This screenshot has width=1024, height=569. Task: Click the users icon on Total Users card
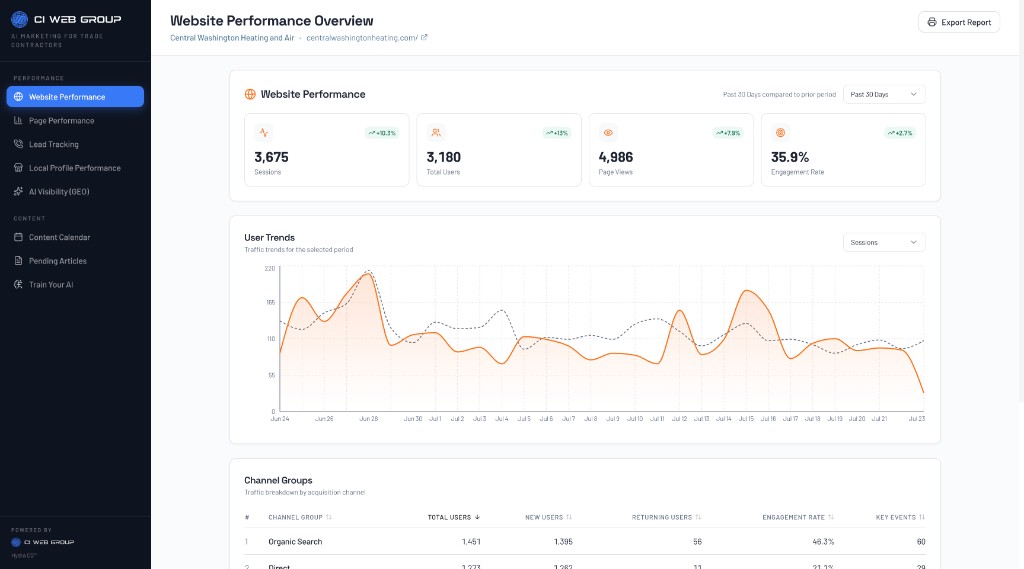(436, 133)
